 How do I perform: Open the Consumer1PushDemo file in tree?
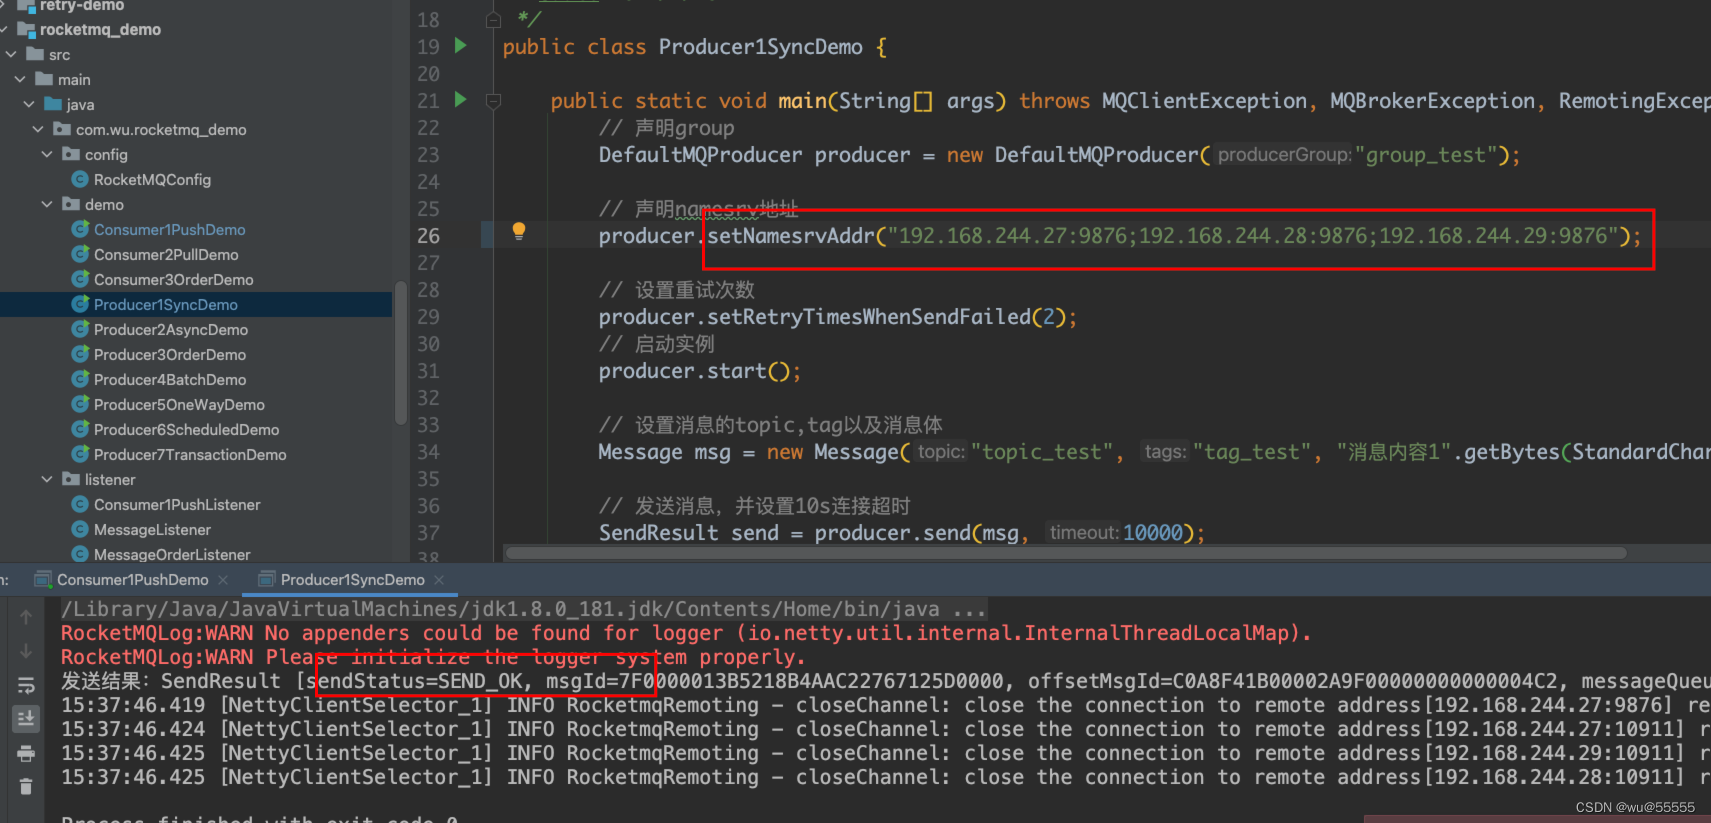click(x=169, y=230)
